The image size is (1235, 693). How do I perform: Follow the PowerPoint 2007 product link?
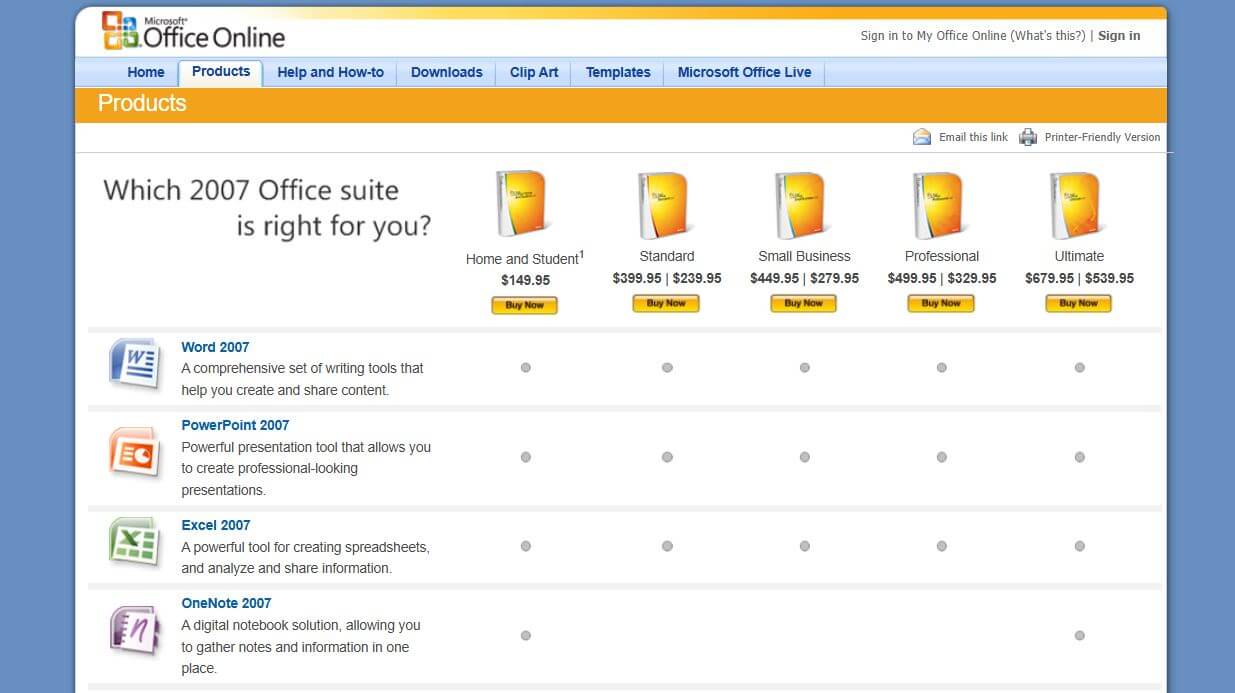[235, 425]
